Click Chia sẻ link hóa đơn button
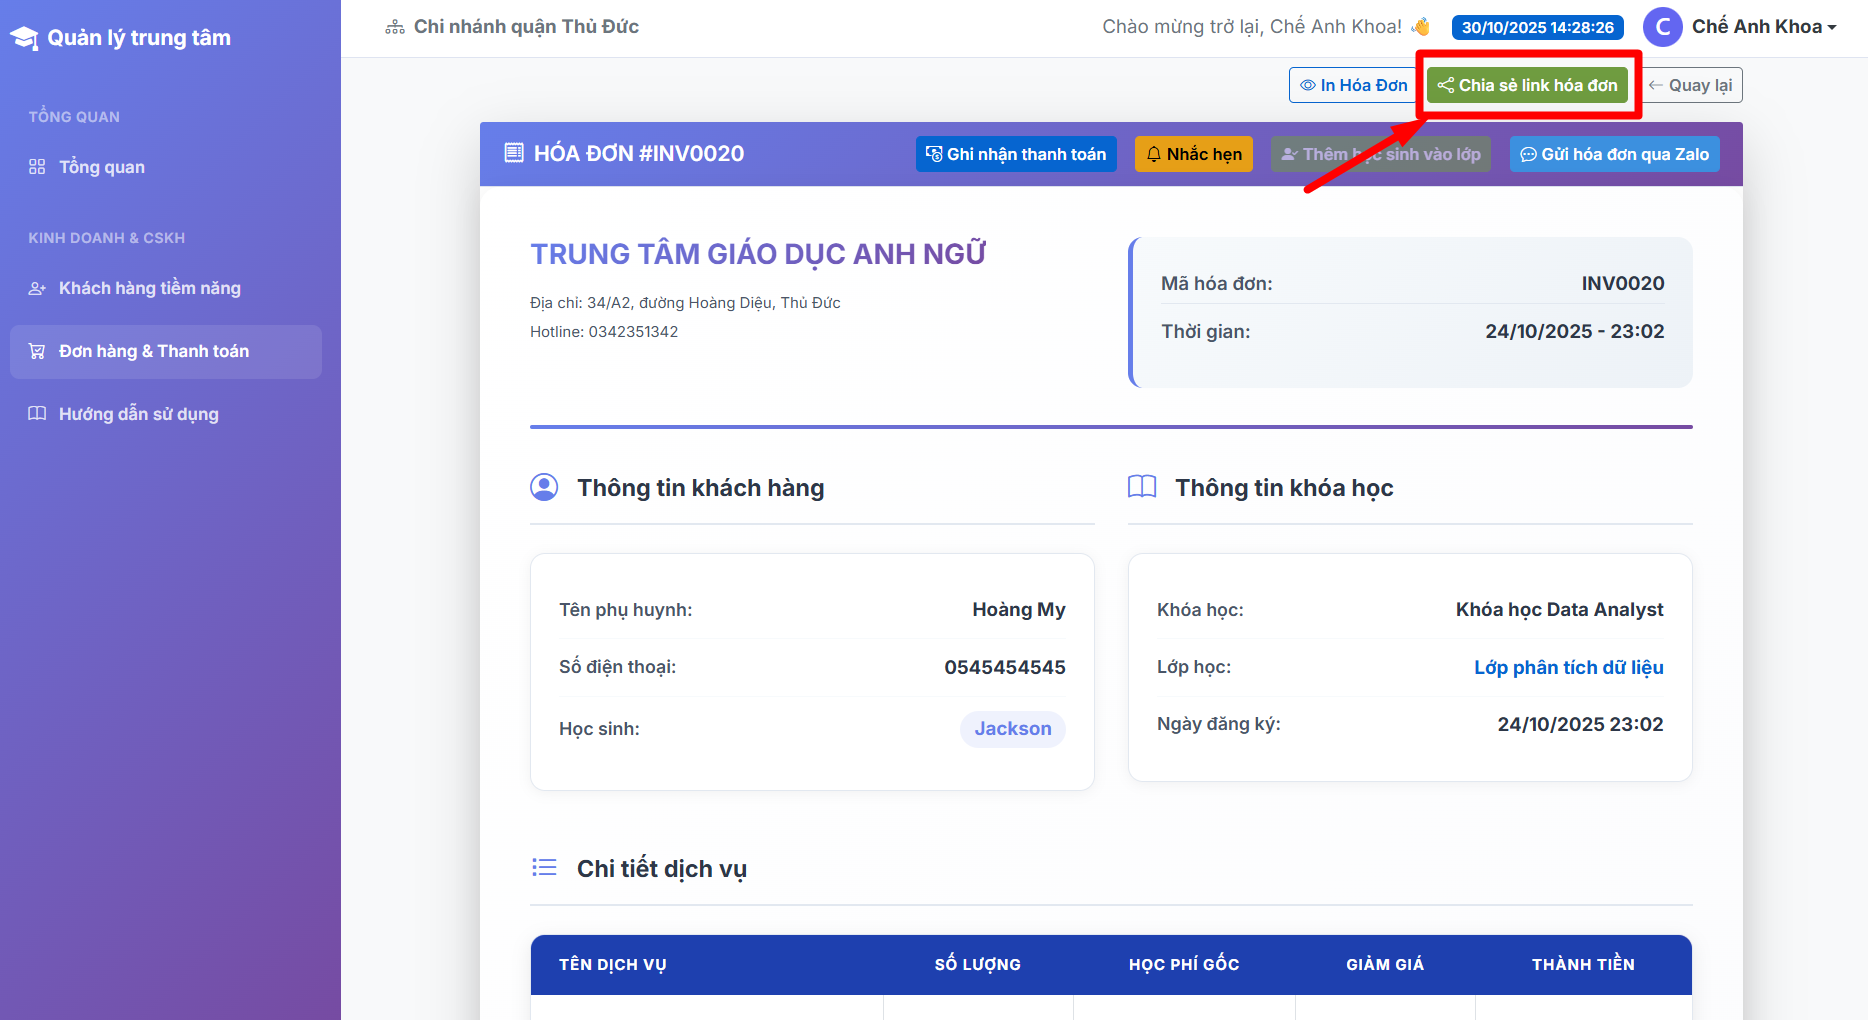1868x1020 pixels. pos(1527,85)
